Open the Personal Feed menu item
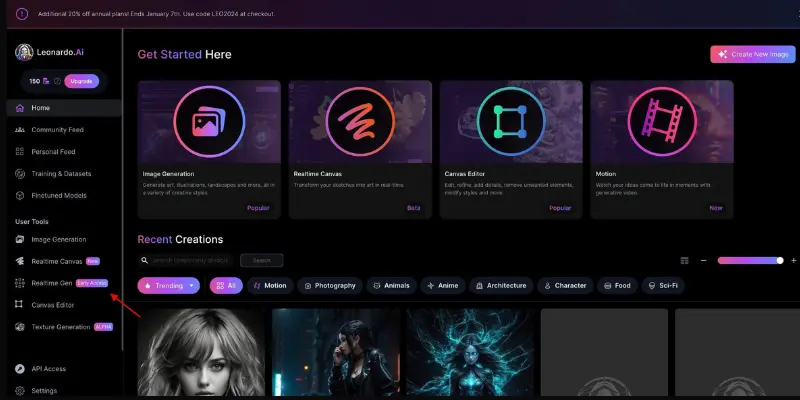Screen dimensions: 800x400 point(53,152)
